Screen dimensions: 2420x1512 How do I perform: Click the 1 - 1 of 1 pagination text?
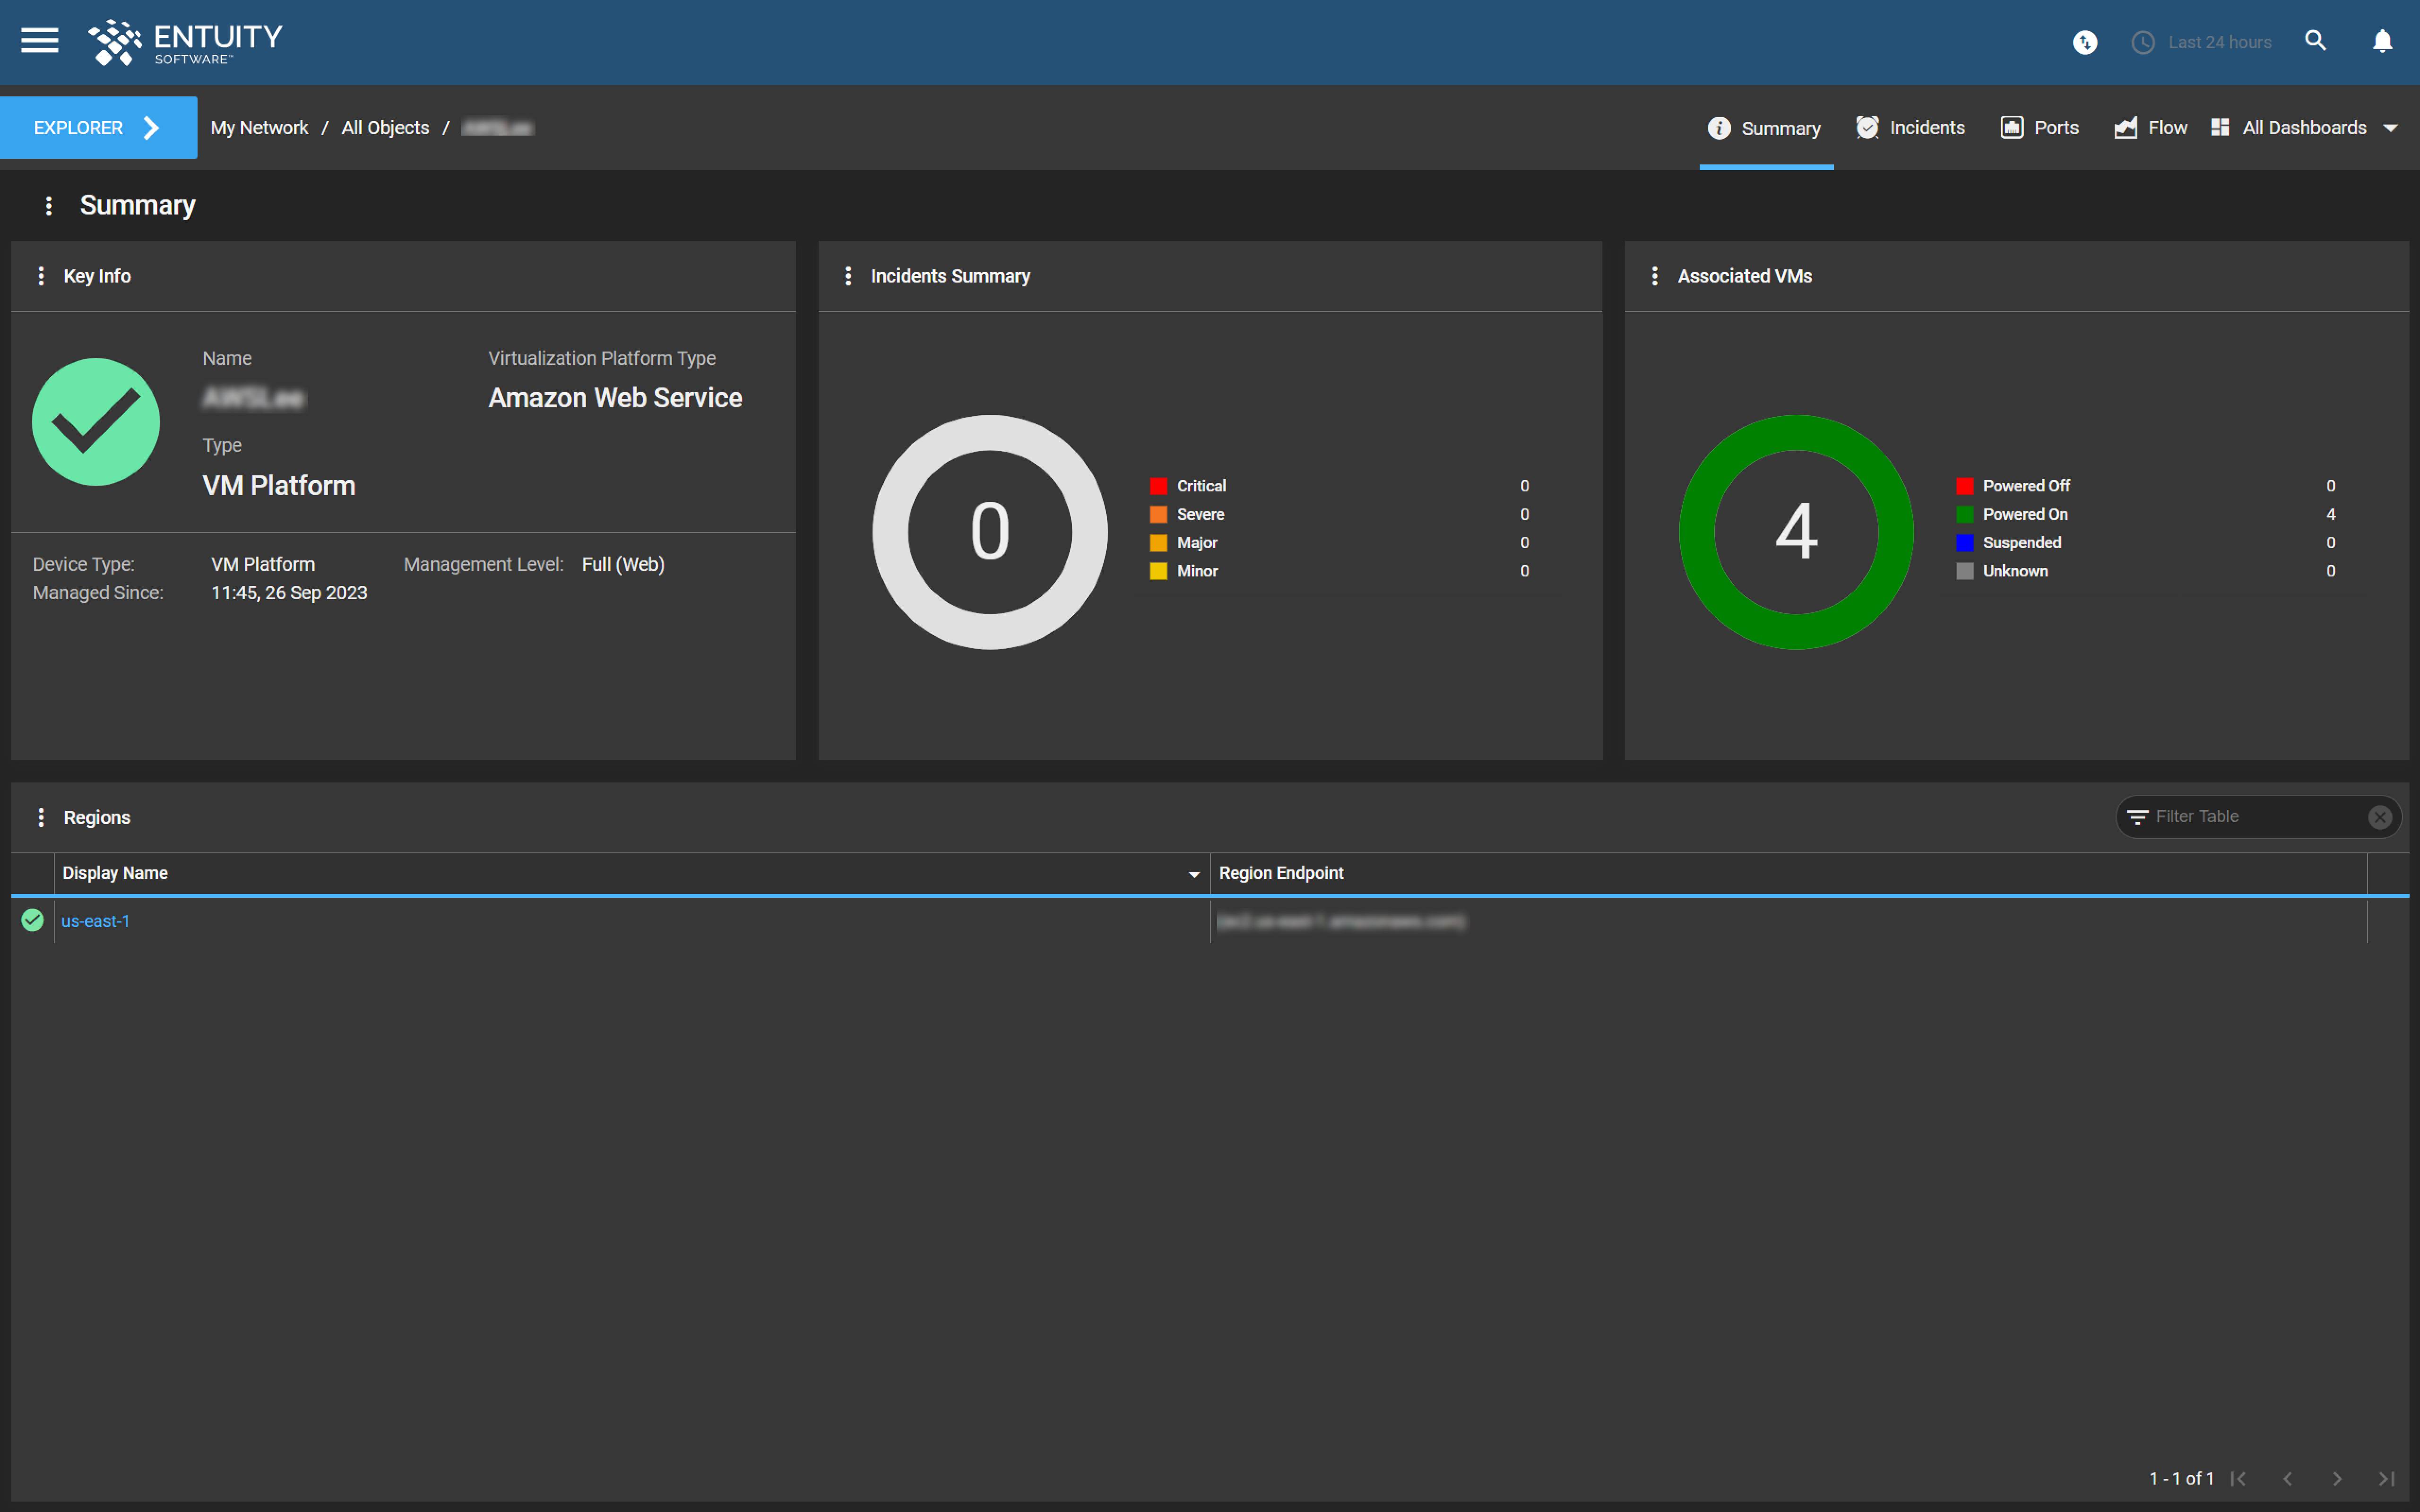pyautogui.click(x=2181, y=1478)
